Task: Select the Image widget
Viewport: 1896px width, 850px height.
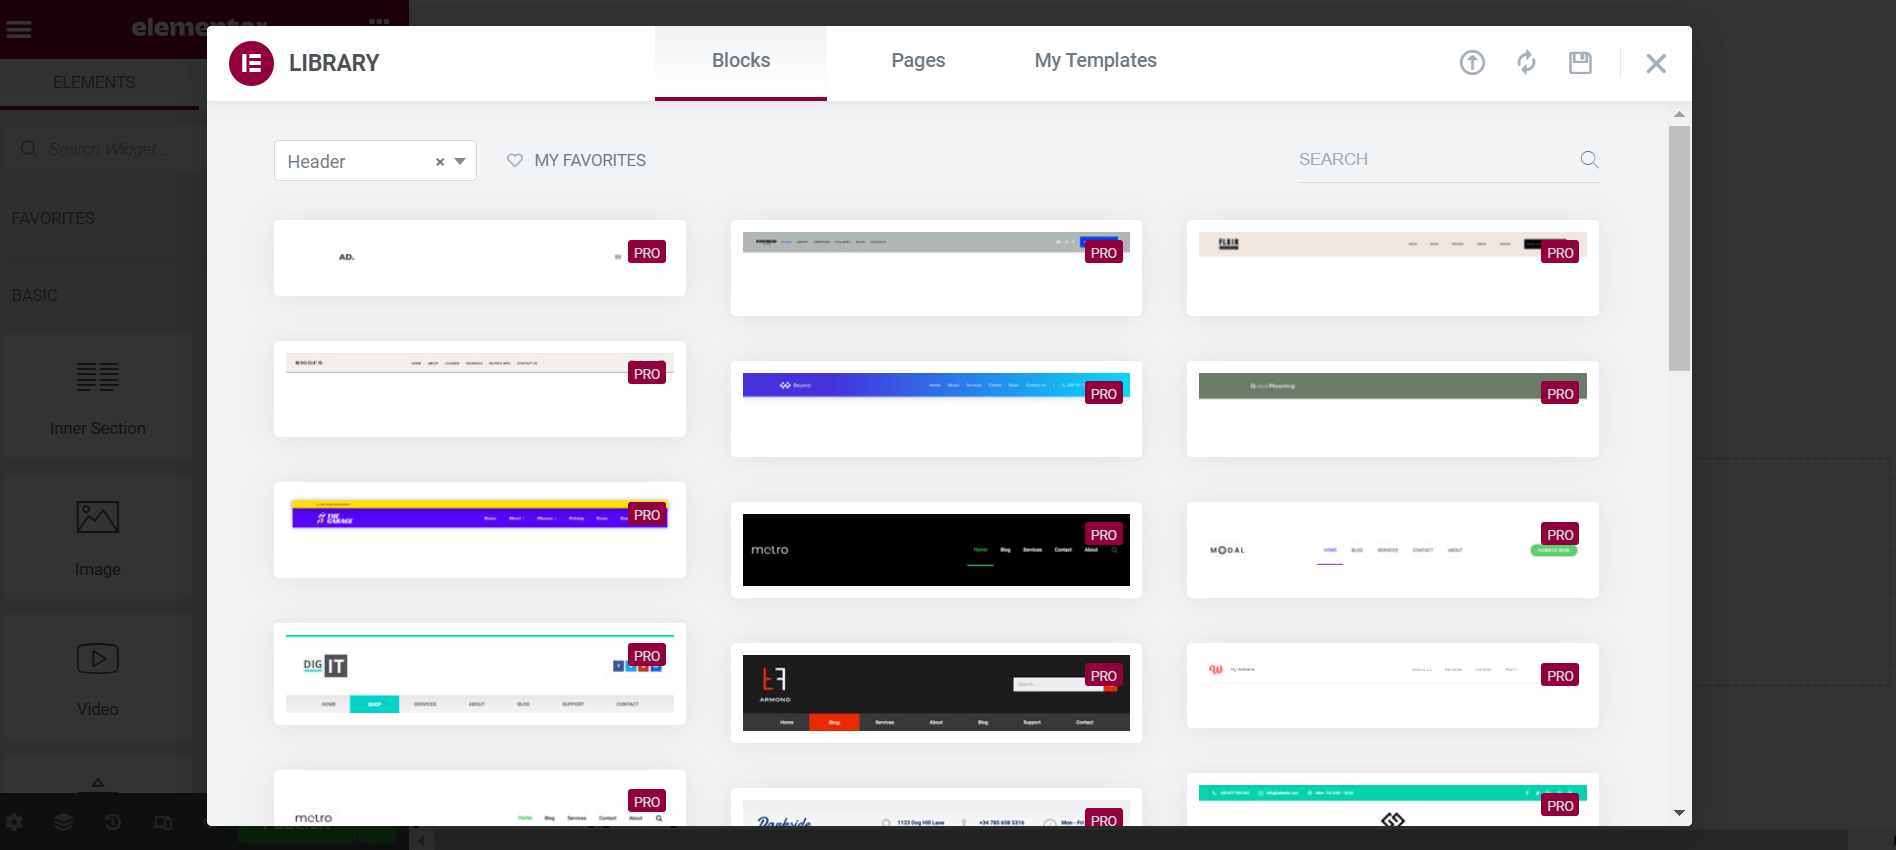Action: point(98,537)
